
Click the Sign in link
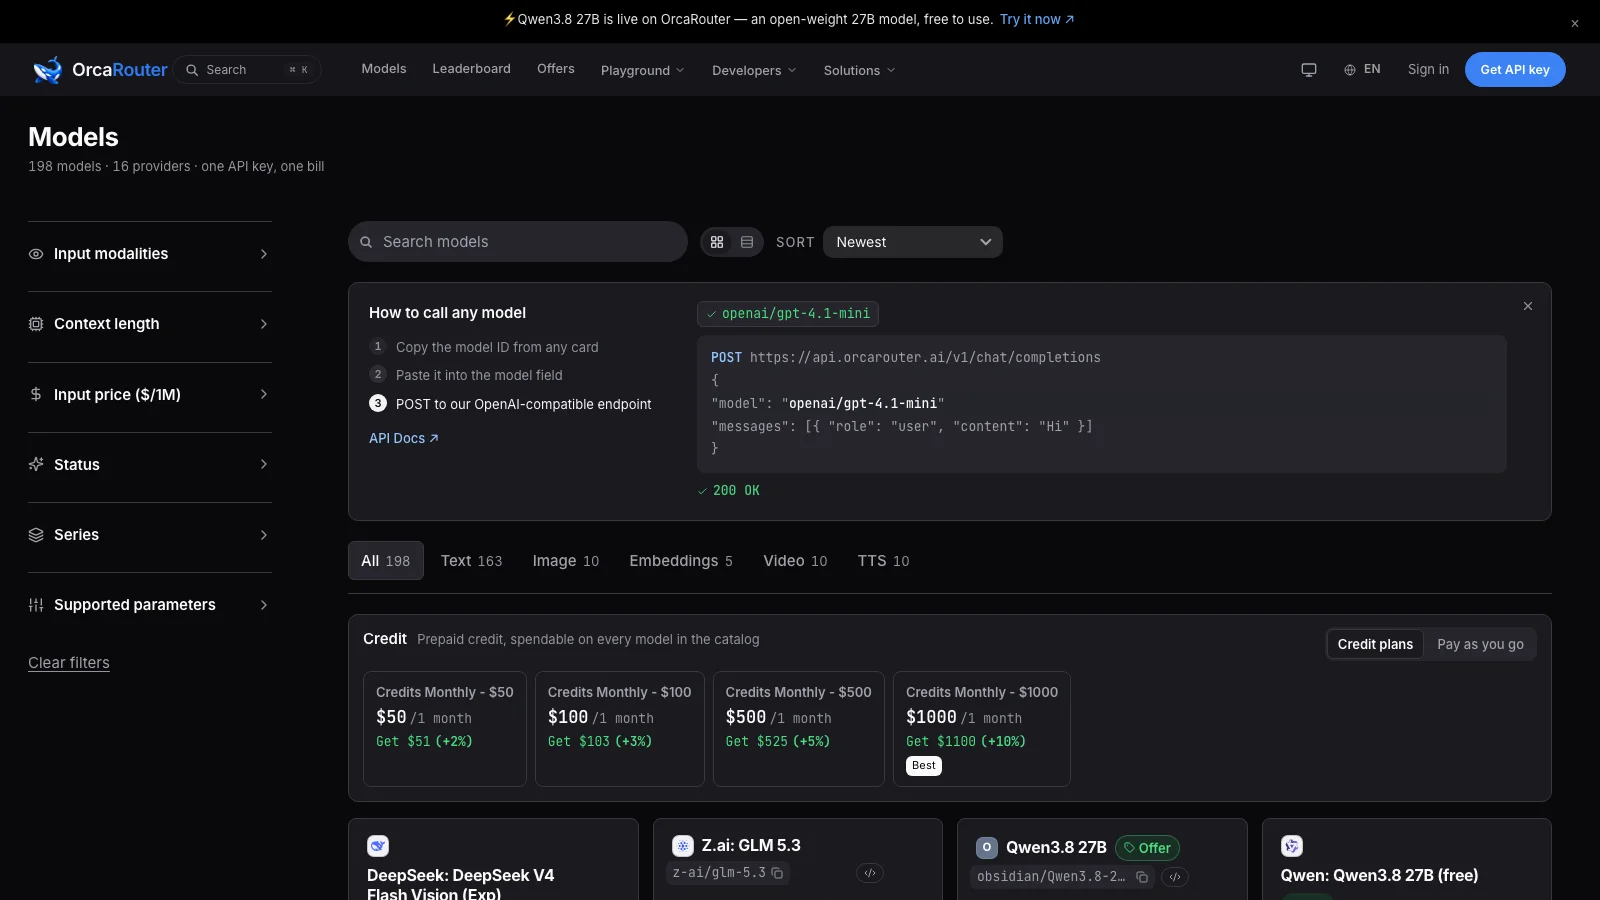pos(1428,69)
